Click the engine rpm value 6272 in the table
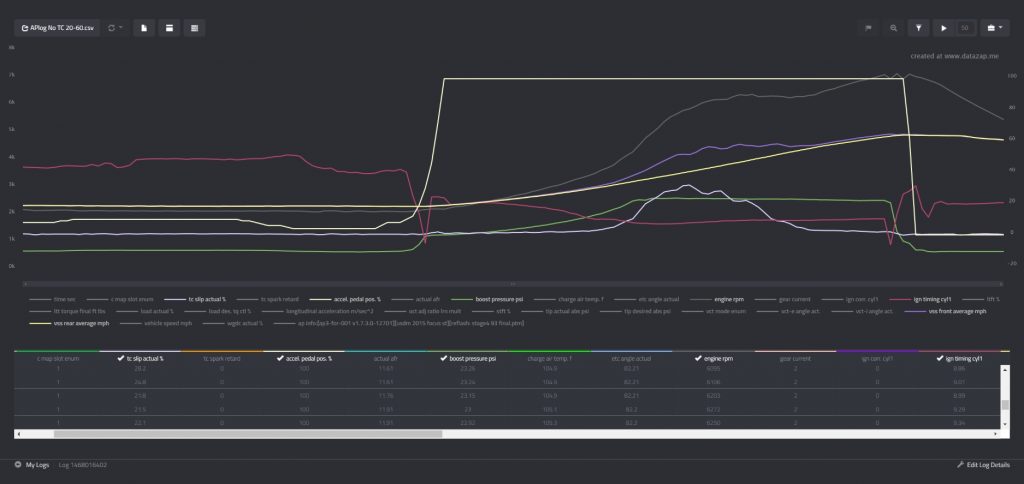 tap(713, 410)
